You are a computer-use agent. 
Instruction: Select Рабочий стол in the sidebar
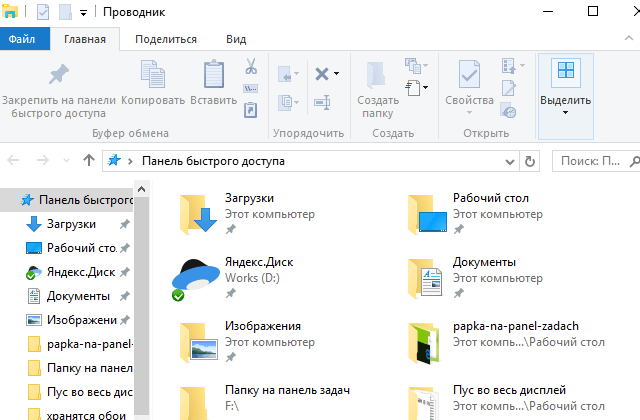click(71, 248)
